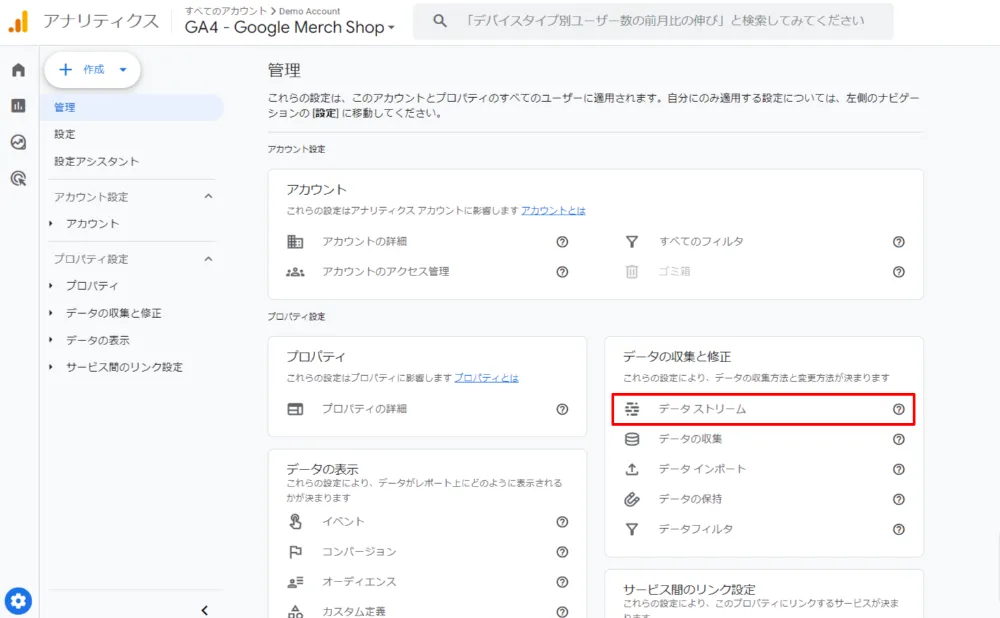Open the Home icon in left rail
The image size is (1000, 618).
(18, 70)
